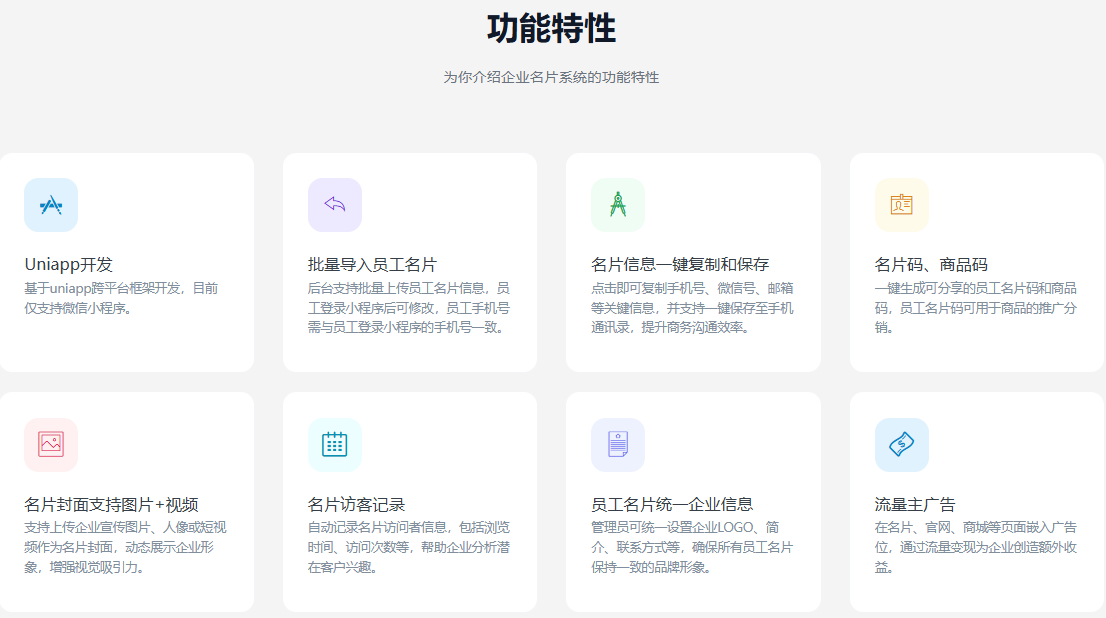Click the compass icon above 名片信息一键复制和保存
Screen dimensions: 1106x618
point(618,205)
